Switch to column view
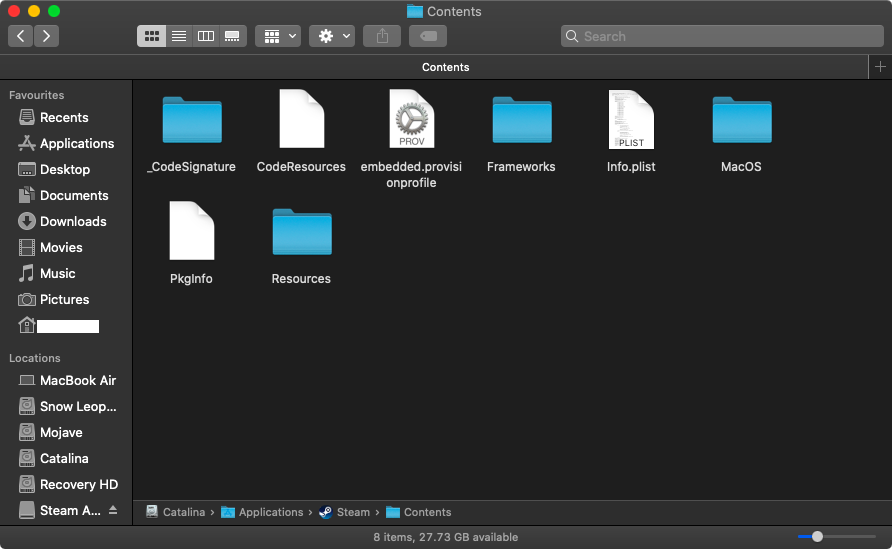Image resolution: width=892 pixels, height=549 pixels. [205, 36]
